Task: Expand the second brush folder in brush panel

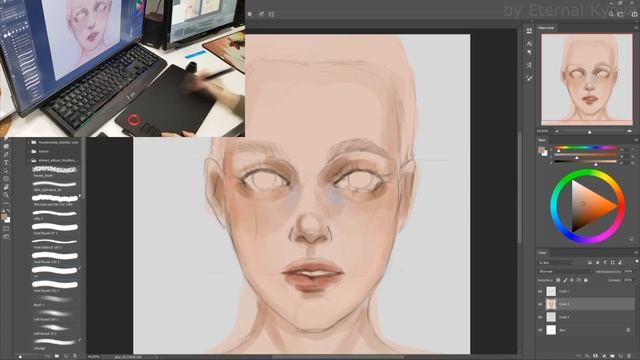Action: click(29, 151)
